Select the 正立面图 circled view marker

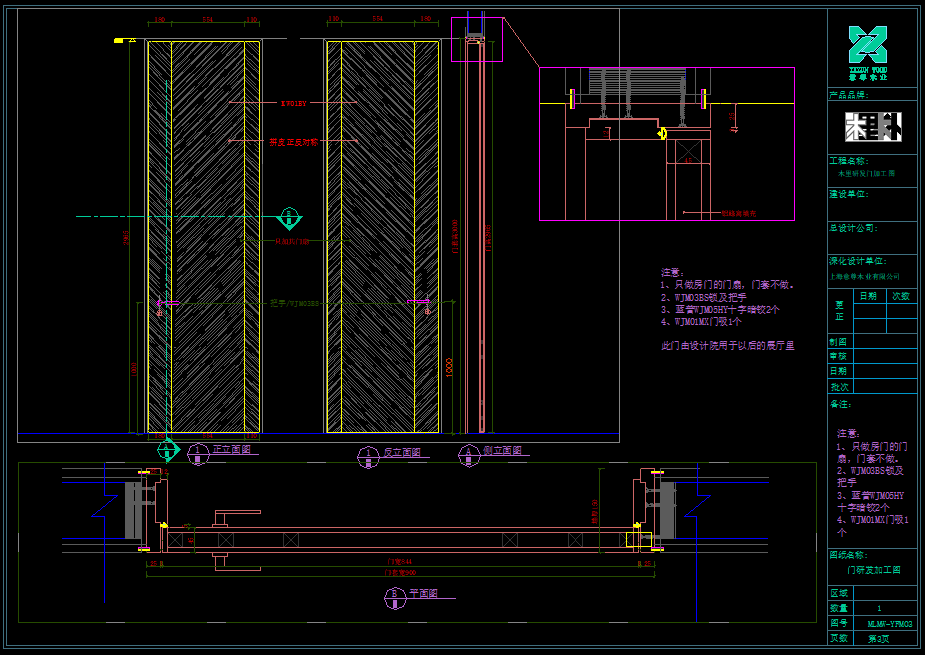pos(197,454)
